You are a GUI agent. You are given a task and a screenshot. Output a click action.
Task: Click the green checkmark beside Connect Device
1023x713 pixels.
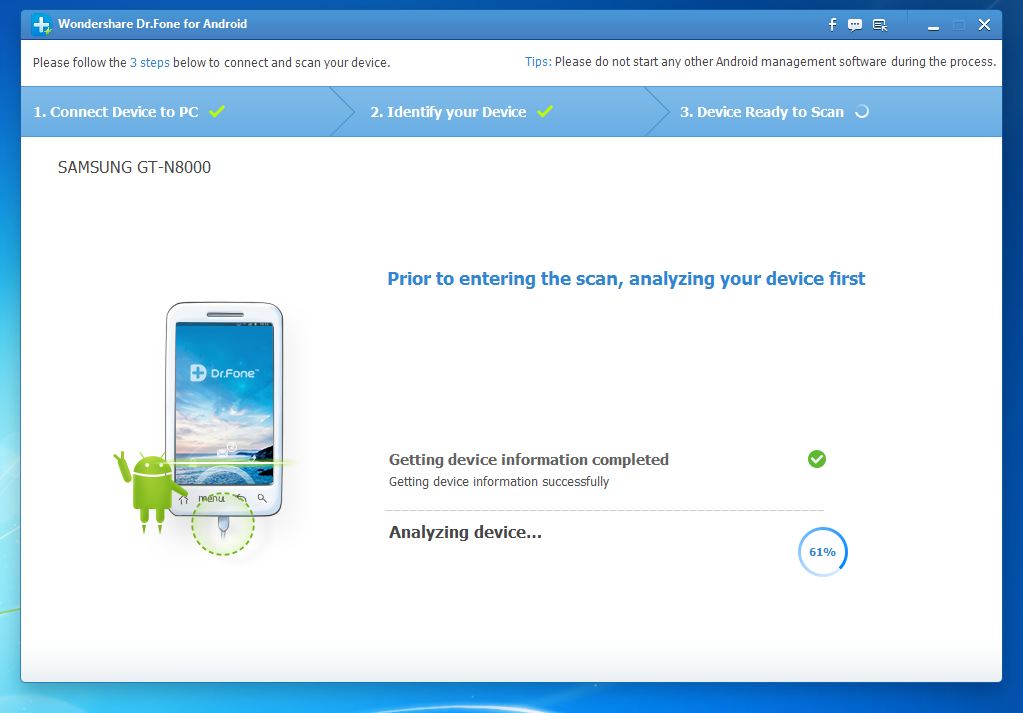click(x=217, y=111)
